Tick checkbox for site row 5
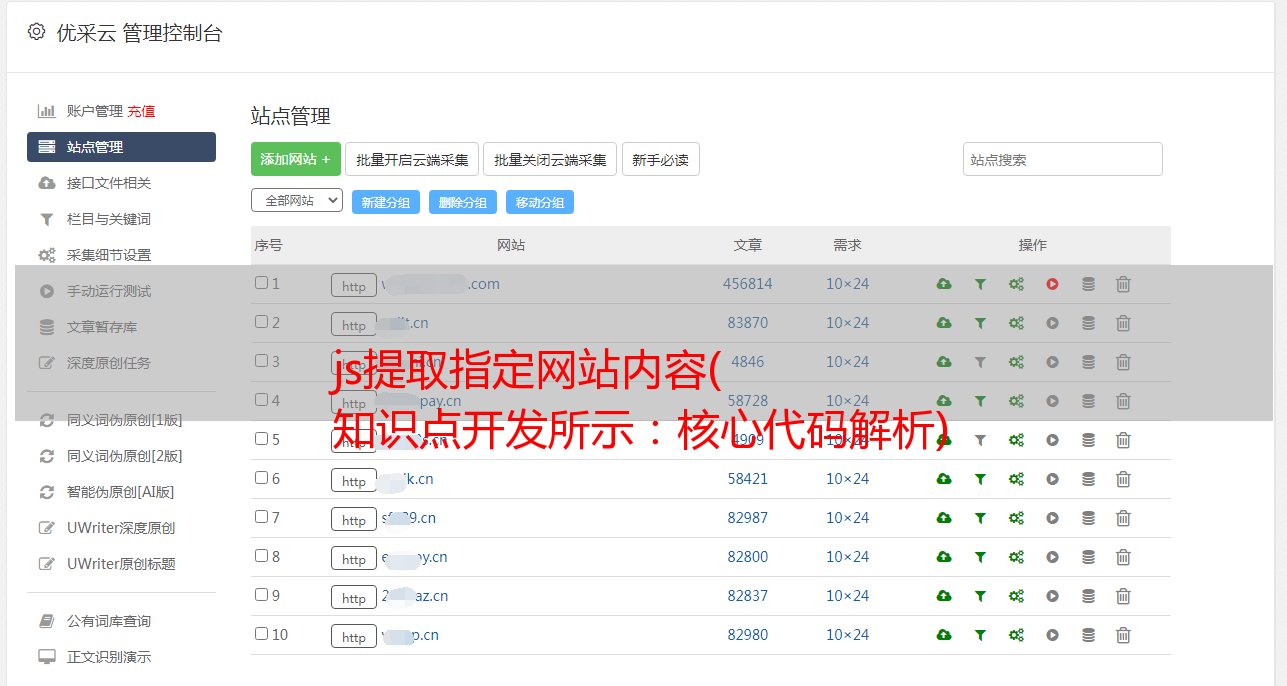The height and width of the screenshot is (686, 1287). 261,439
